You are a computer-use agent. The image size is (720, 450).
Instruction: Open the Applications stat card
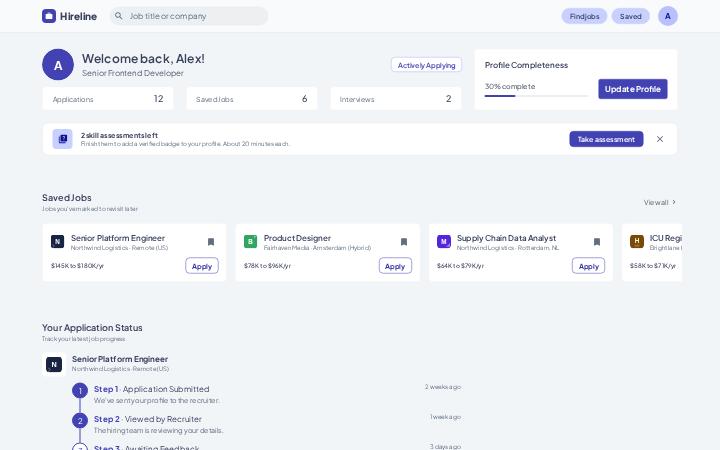[108, 98]
